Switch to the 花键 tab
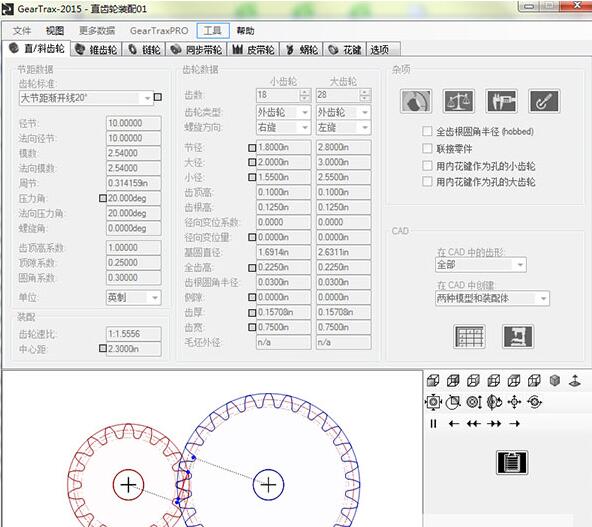Viewport: 592px width, 527px height. (345, 49)
